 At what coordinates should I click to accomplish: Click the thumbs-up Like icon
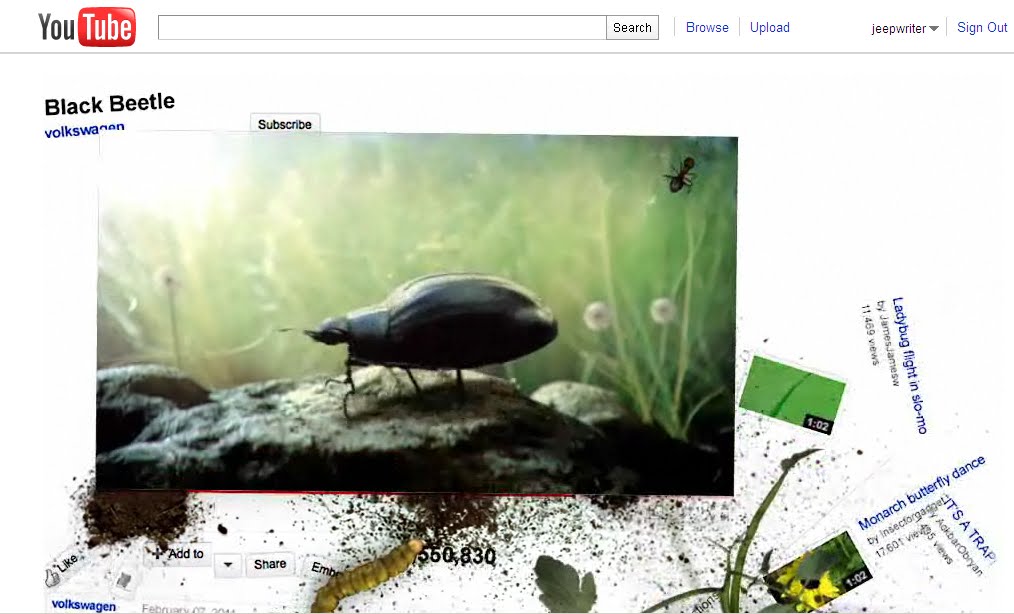point(52,576)
